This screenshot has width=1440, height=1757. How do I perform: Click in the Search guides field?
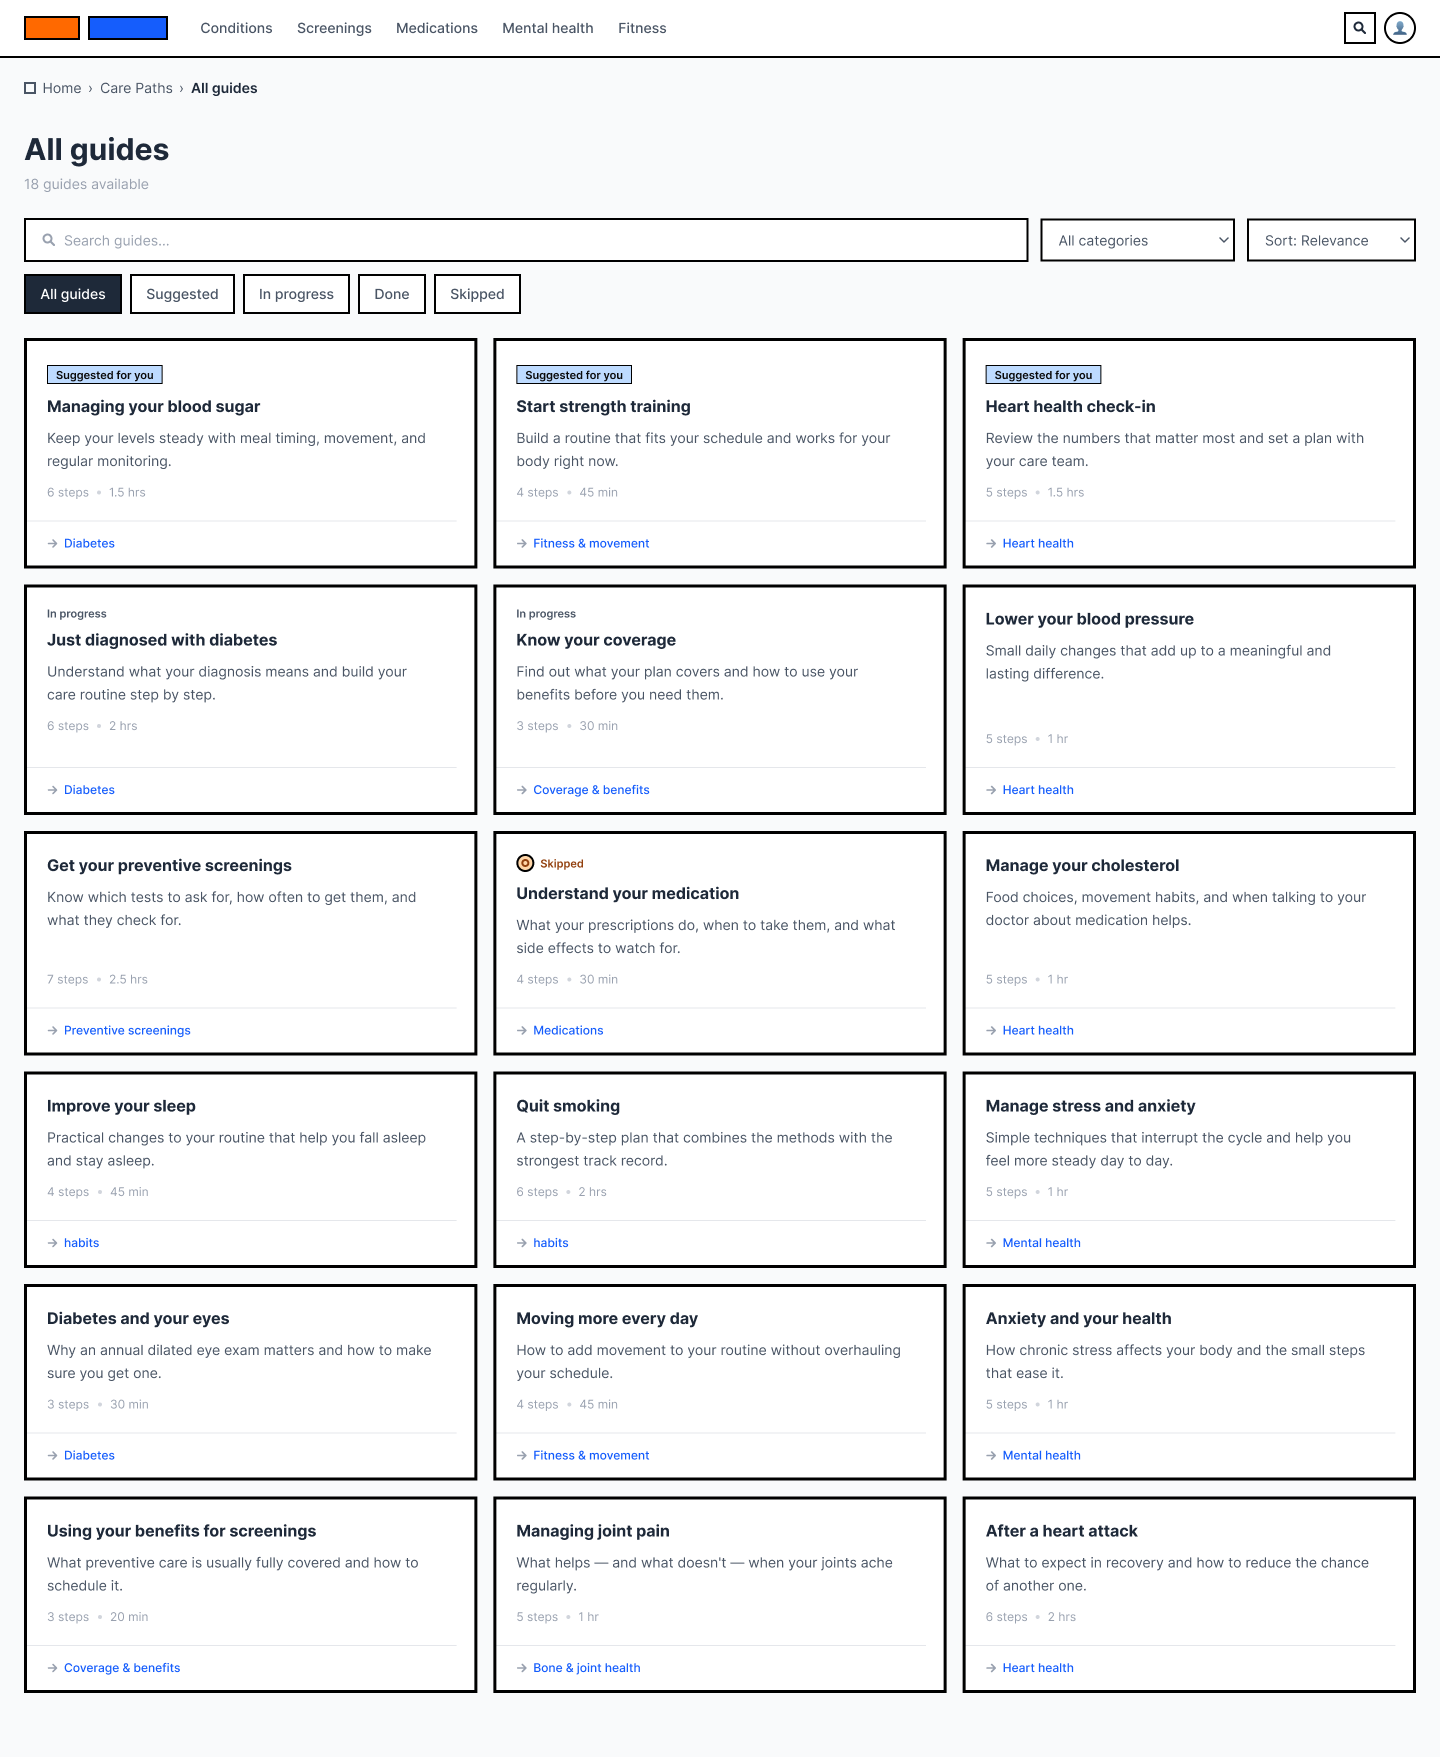[526, 240]
